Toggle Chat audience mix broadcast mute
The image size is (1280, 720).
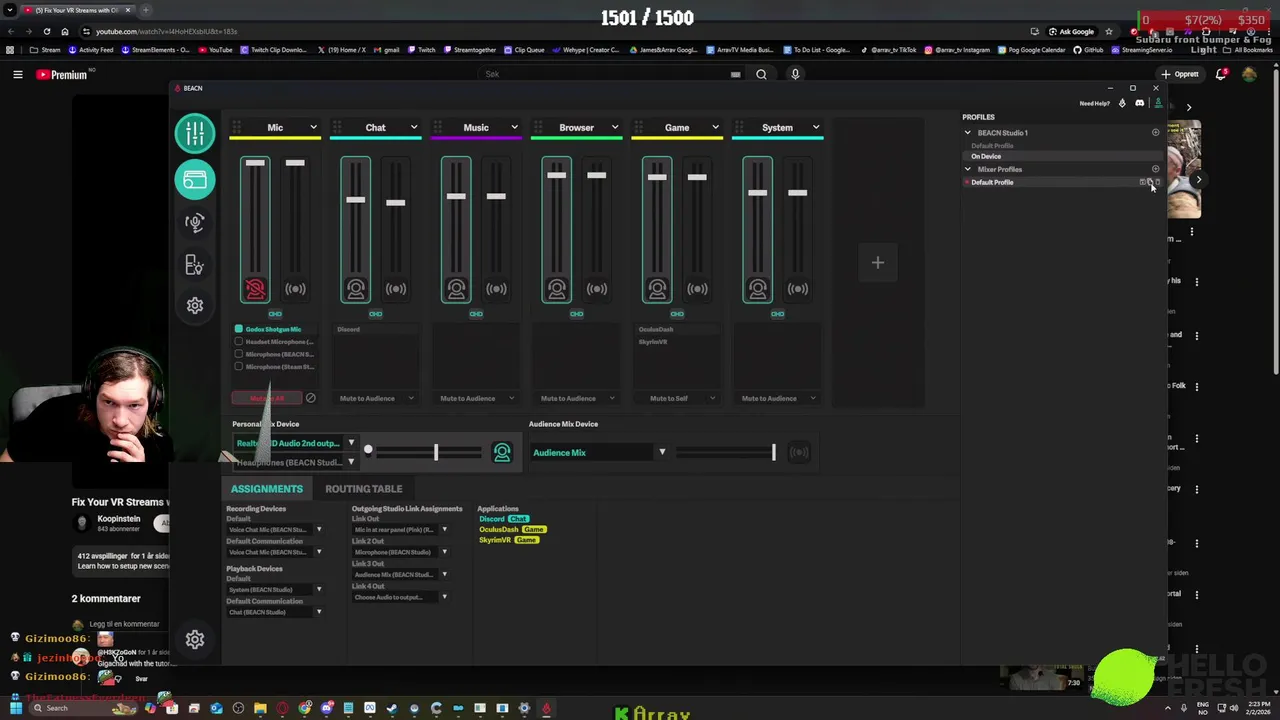396,289
